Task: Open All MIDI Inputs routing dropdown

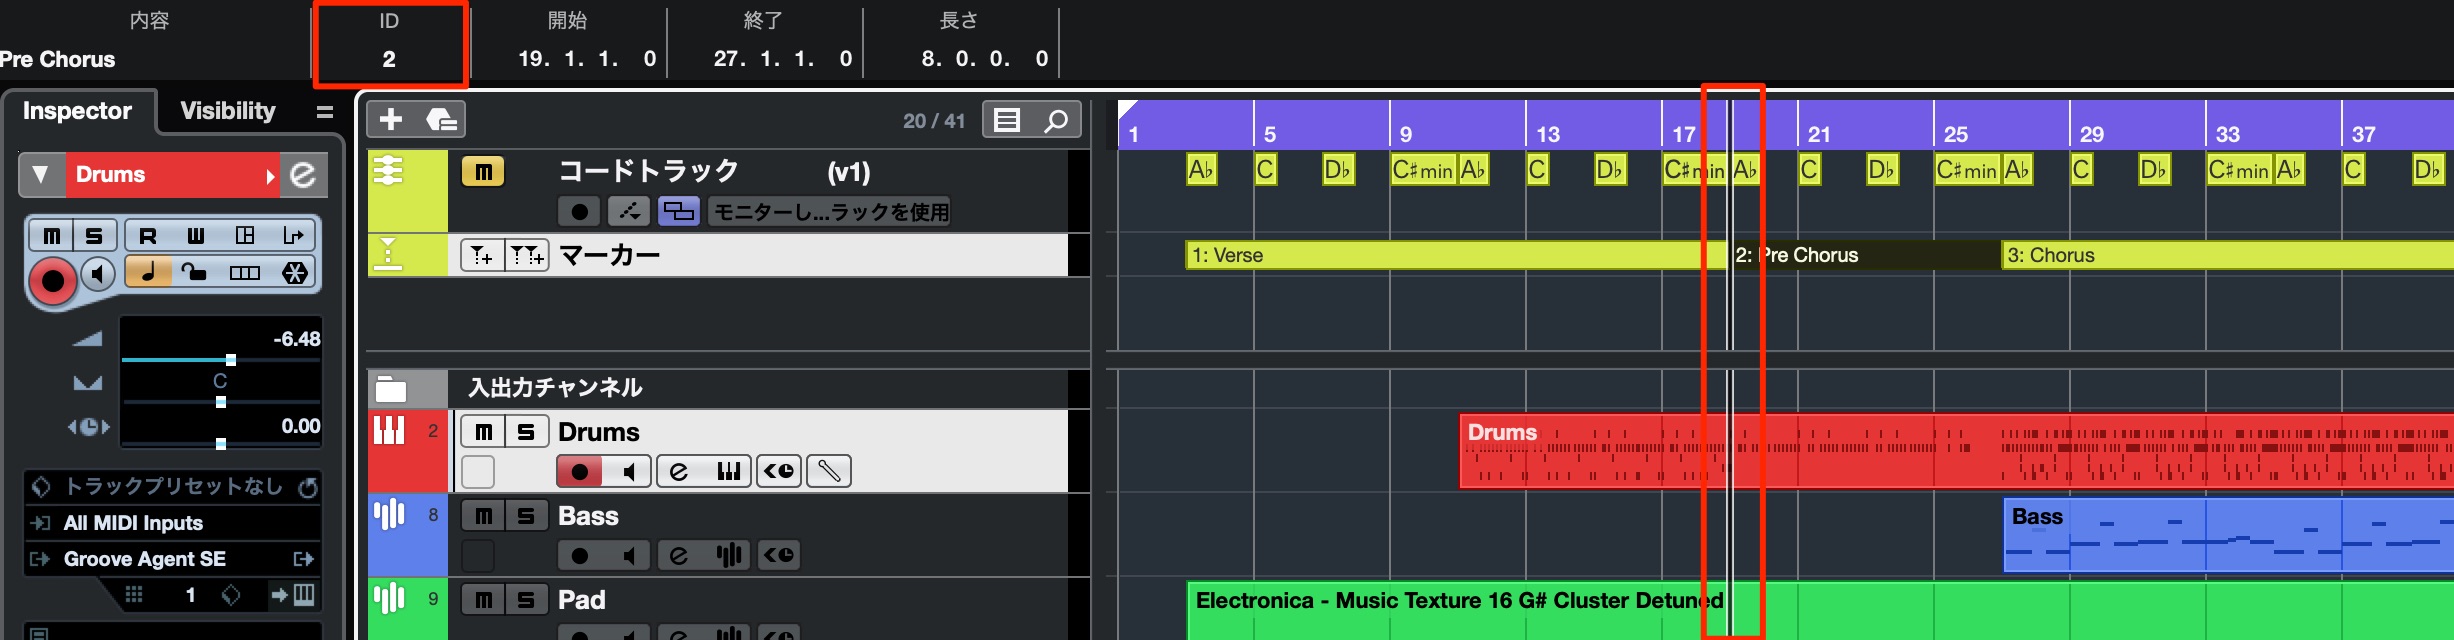Action: click(174, 523)
